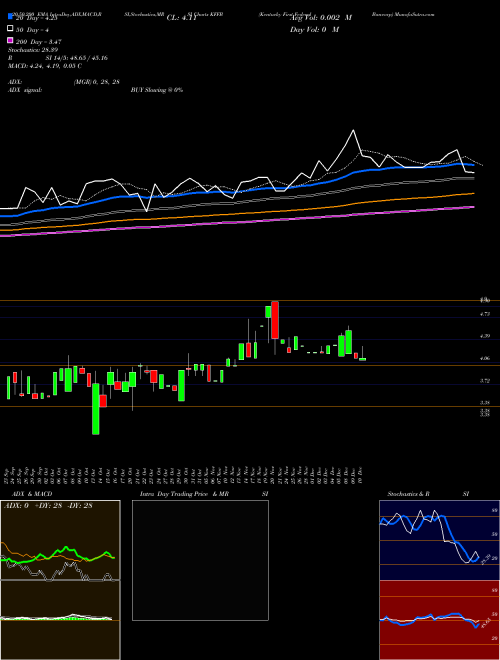Click the 'Intra Day Trading Price & MR' title
Screen dimensions: 500x660
[184, 494]
